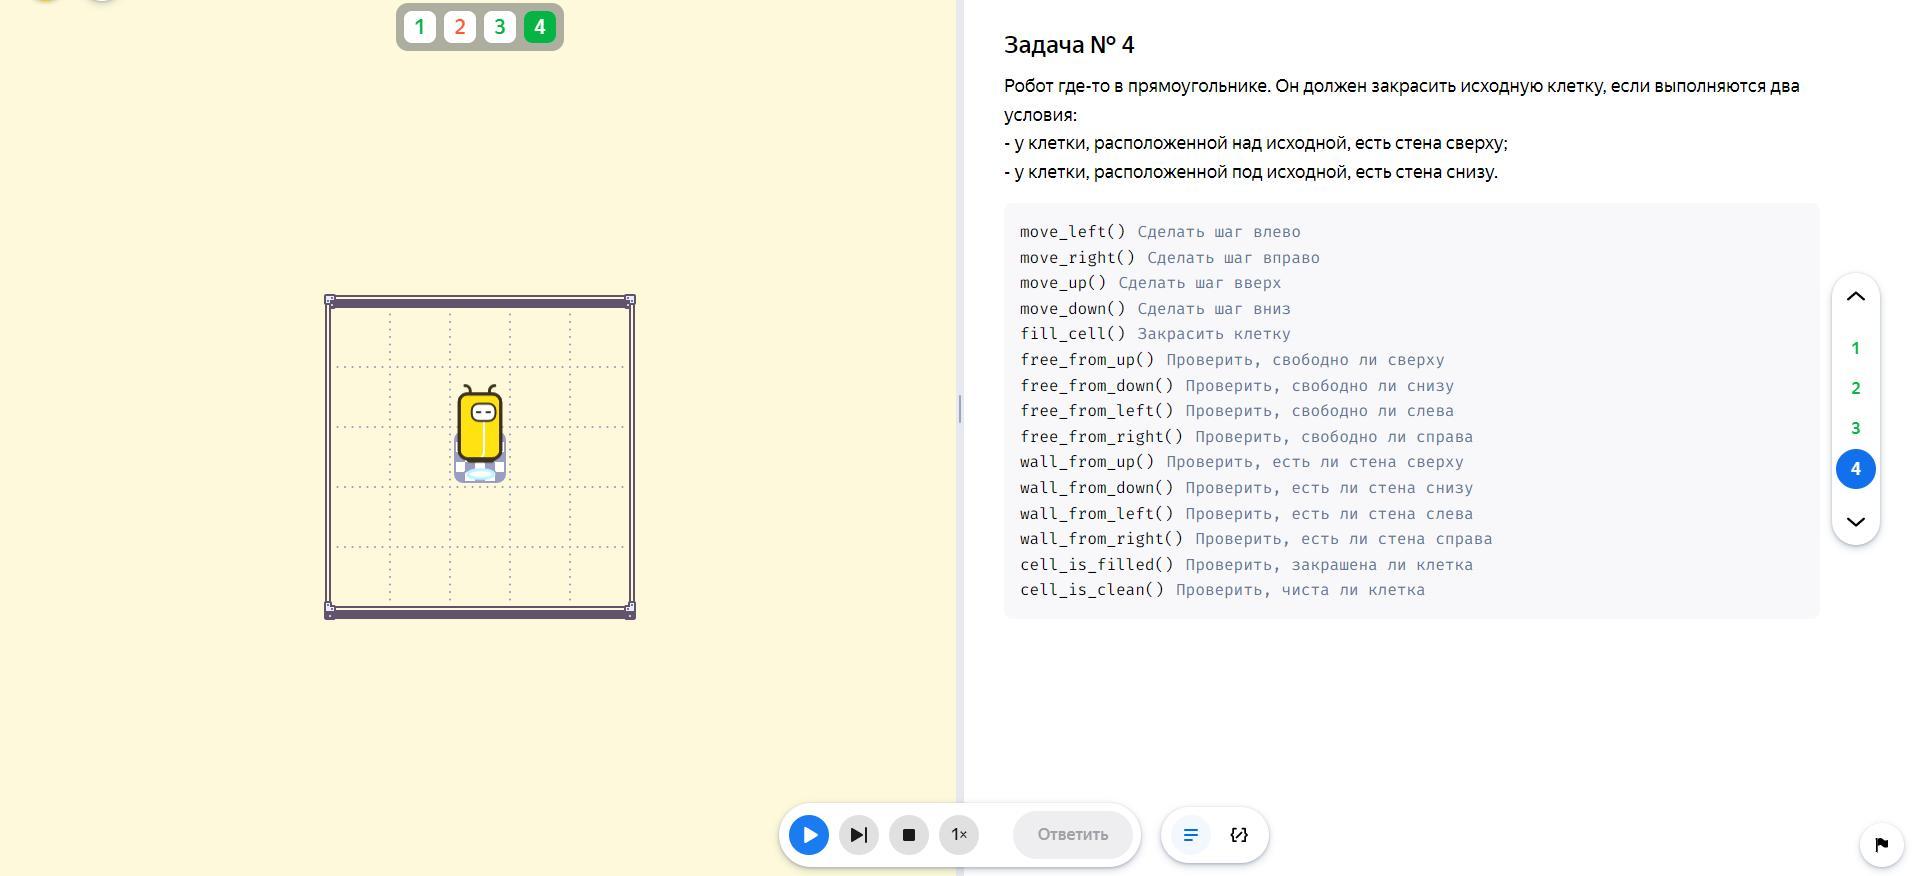Open failed test case 2 above the field
Screen dimensions: 1920x876
460,27
